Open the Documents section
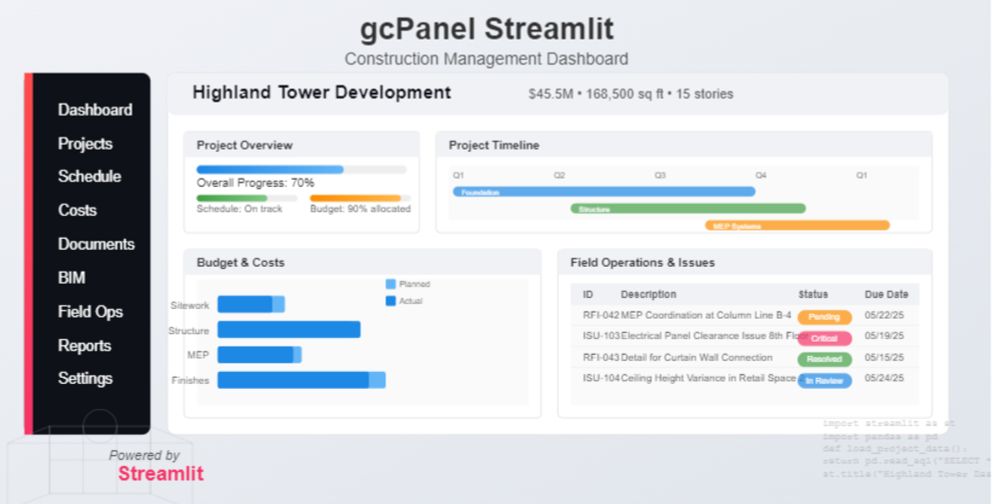The width and height of the screenshot is (1000, 504). point(96,244)
